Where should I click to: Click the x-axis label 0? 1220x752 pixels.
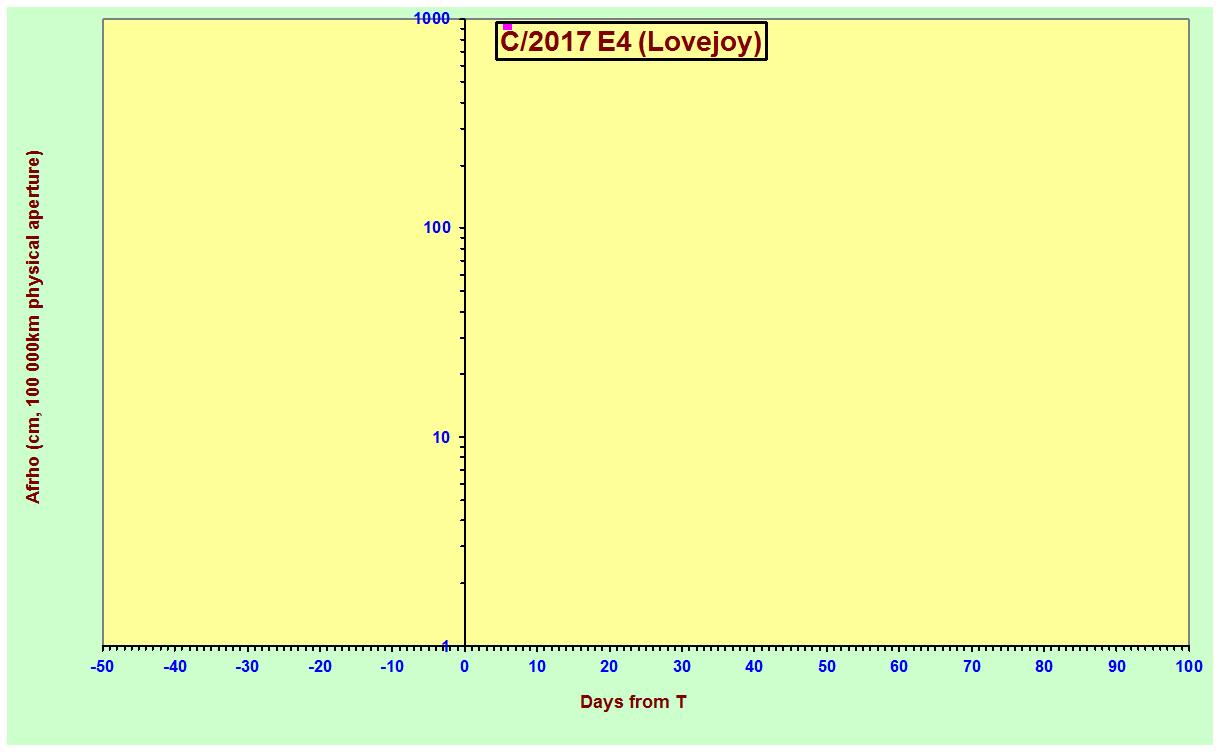pos(465,666)
